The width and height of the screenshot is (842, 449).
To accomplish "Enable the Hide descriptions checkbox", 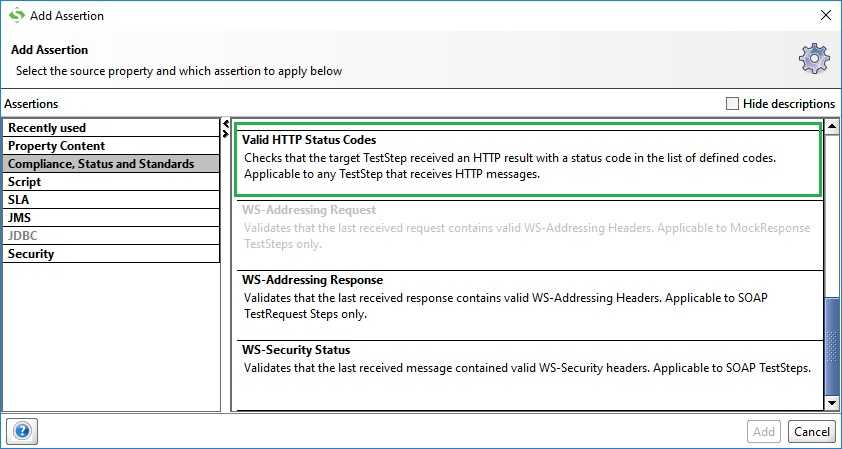I will [732, 103].
